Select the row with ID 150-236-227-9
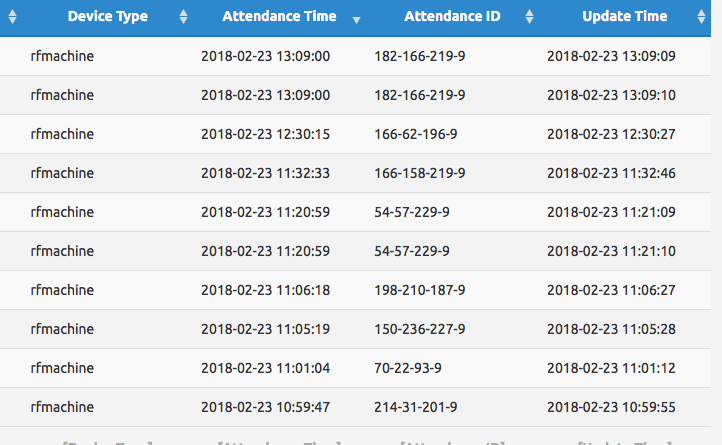This screenshot has height=445, width=722. tap(355, 329)
